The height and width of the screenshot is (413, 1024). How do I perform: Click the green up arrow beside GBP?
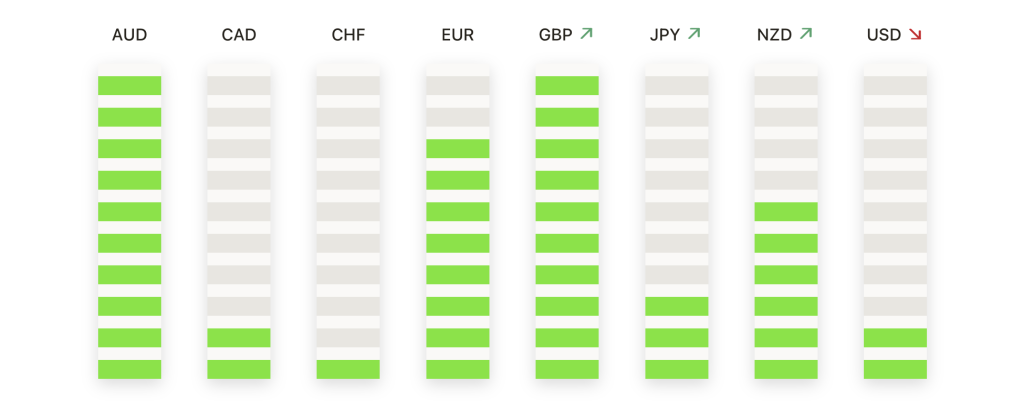point(586,34)
